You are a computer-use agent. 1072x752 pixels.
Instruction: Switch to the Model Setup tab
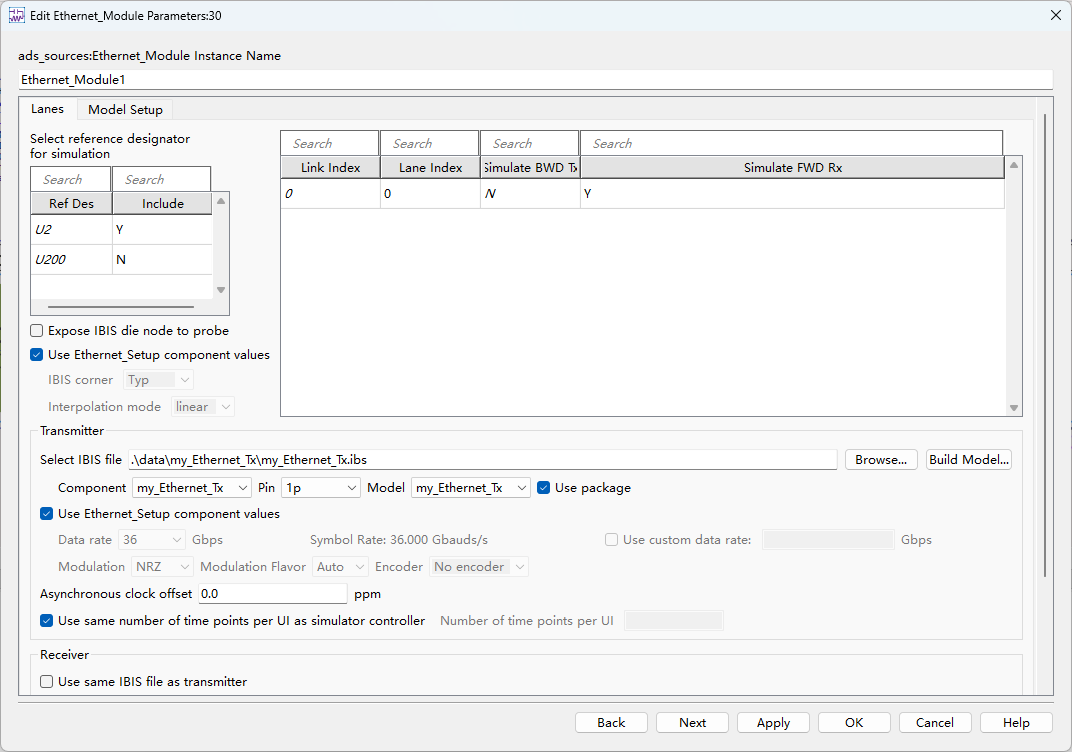tap(125, 109)
